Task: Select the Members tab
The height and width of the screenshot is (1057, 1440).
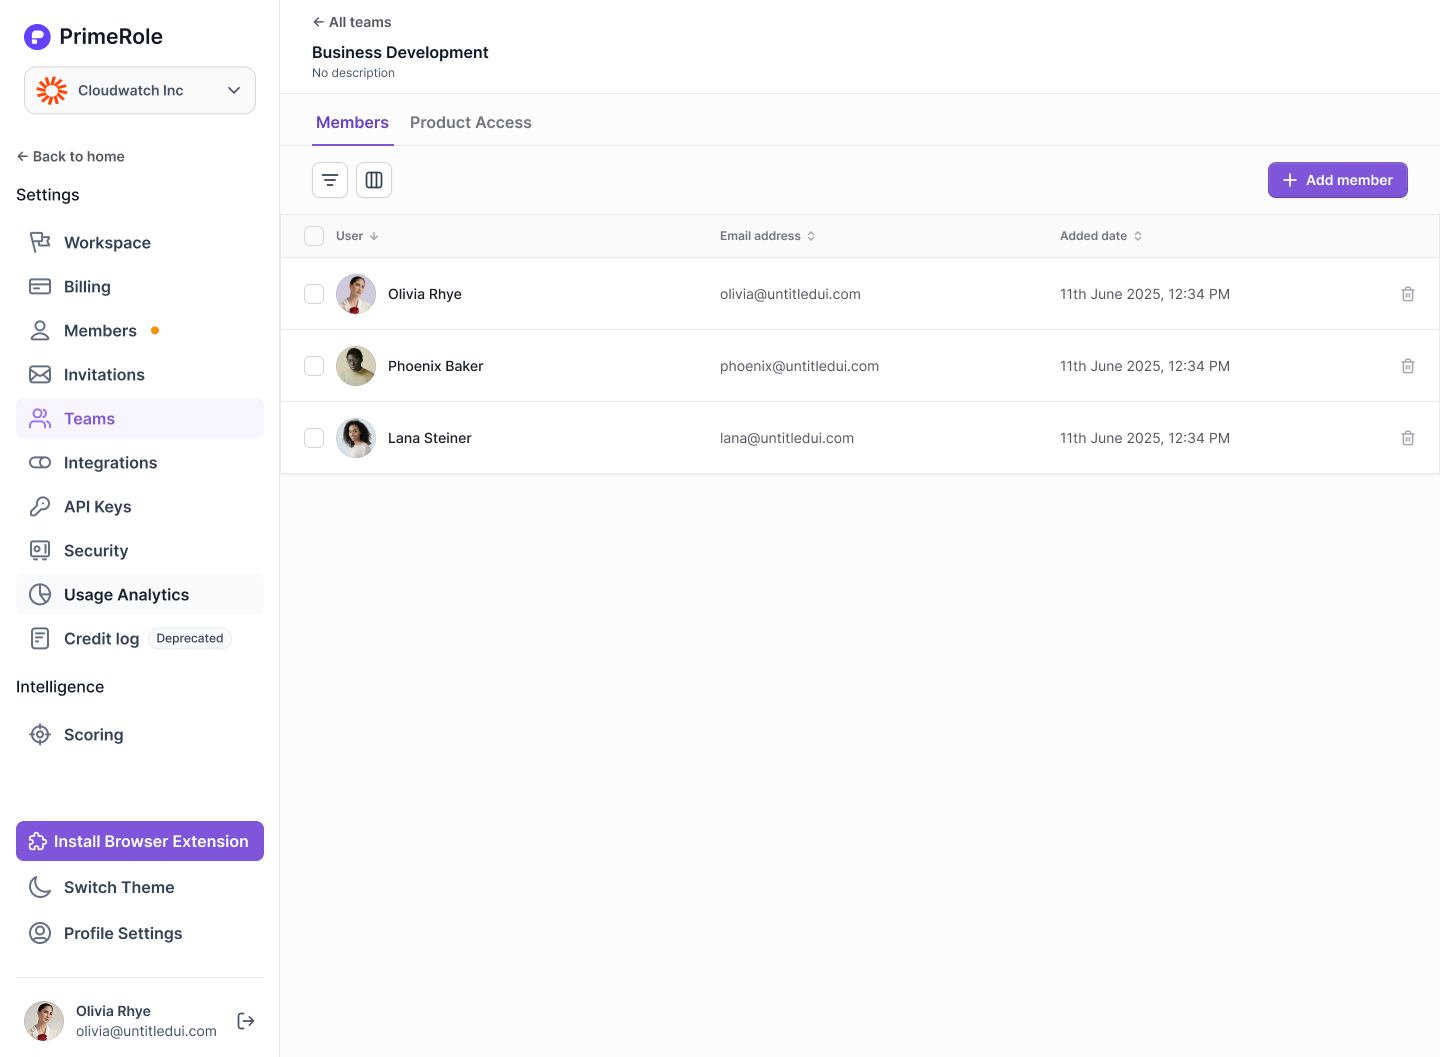Action: point(352,123)
